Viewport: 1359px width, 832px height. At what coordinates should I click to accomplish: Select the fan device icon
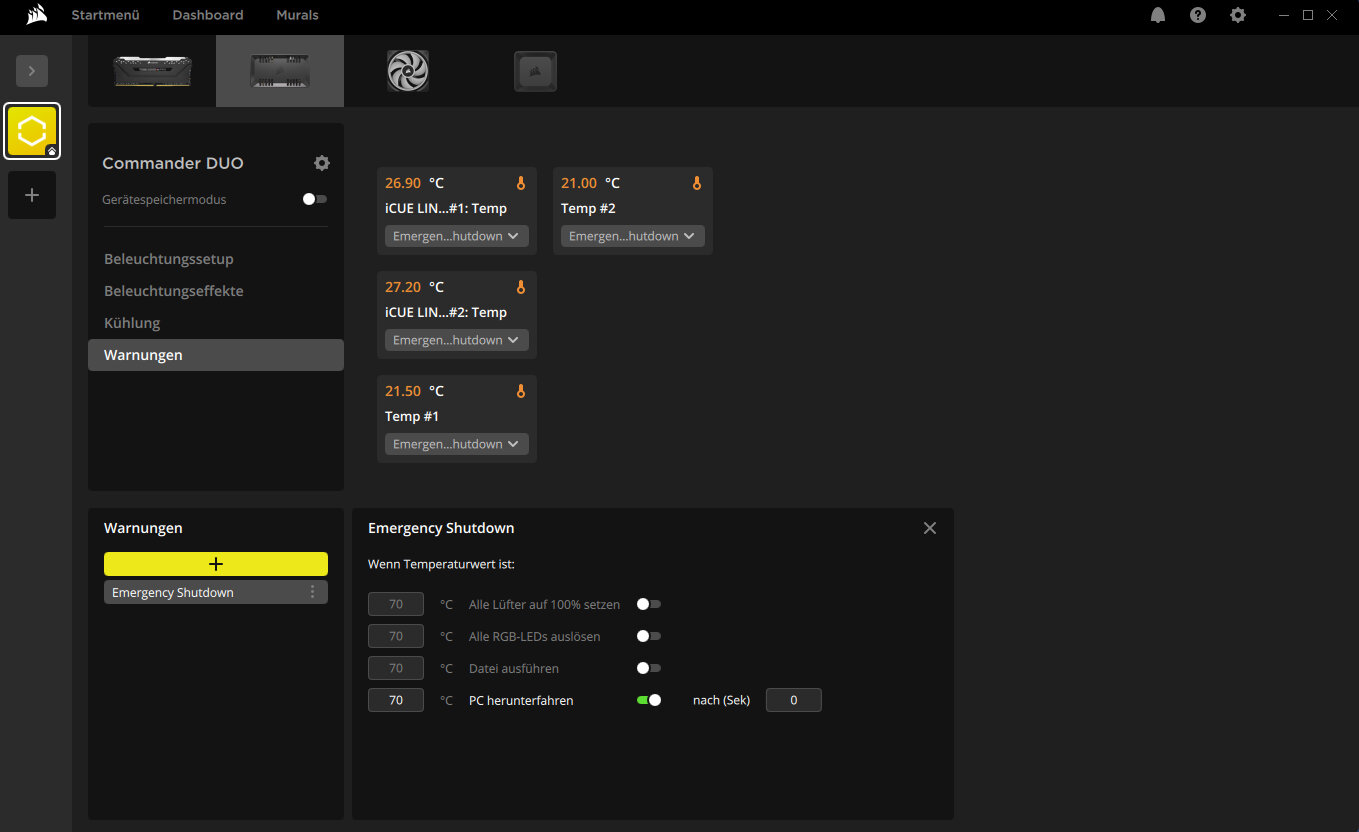(408, 71)
